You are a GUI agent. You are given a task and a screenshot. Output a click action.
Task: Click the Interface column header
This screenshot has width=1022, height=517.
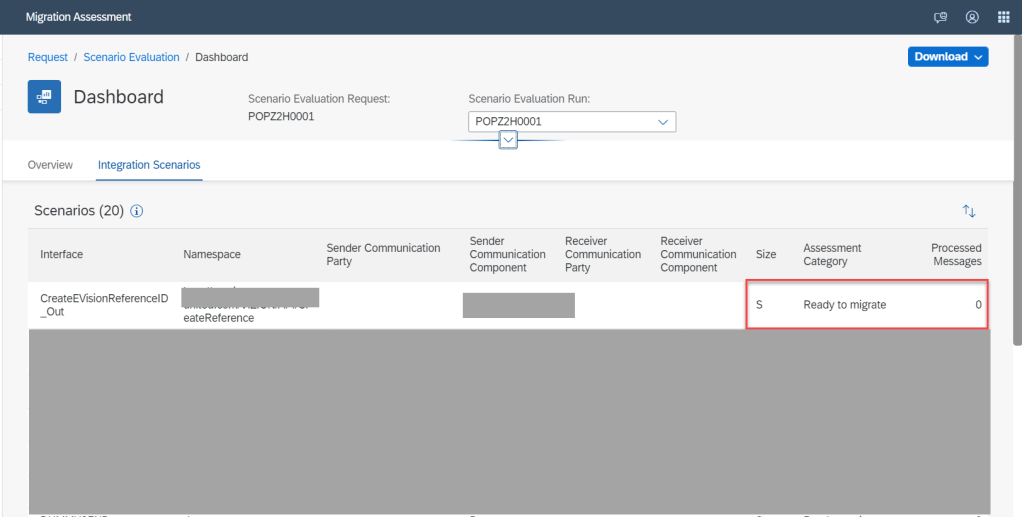[x=62, y=255]
